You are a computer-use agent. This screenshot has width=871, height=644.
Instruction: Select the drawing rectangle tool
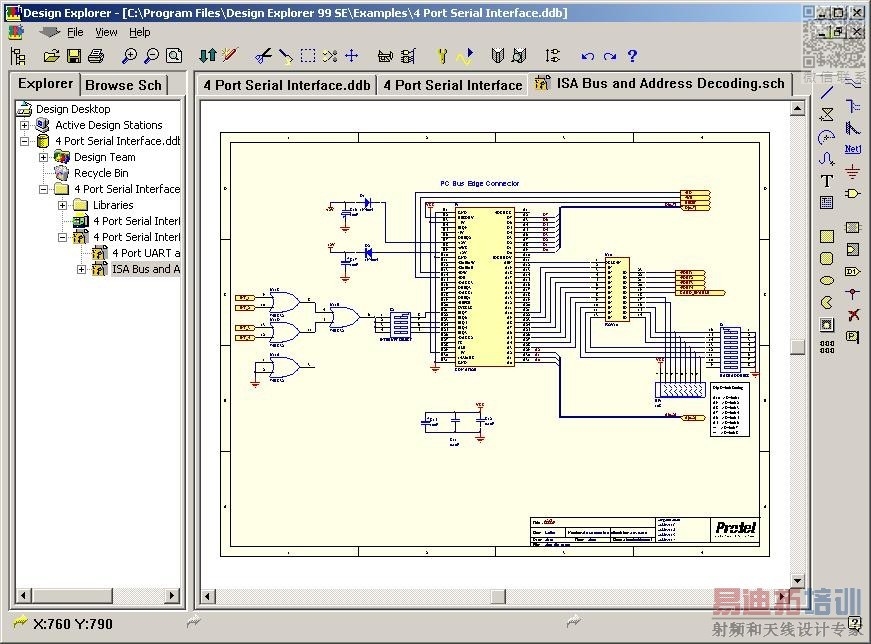[827, 236]
